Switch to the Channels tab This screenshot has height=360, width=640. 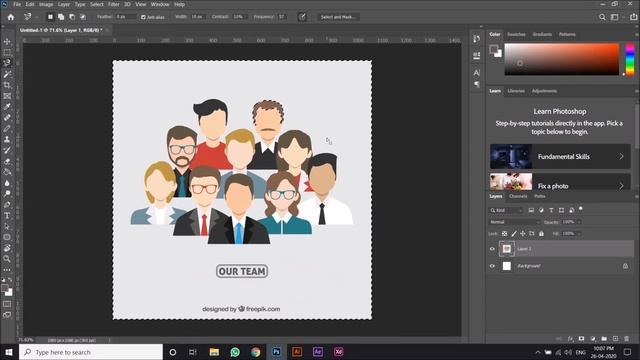pos(518,196)
